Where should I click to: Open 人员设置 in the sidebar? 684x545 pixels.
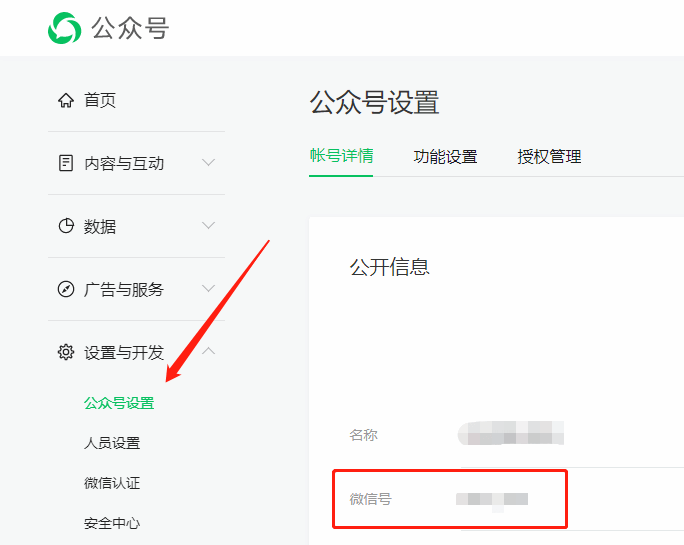112,443
